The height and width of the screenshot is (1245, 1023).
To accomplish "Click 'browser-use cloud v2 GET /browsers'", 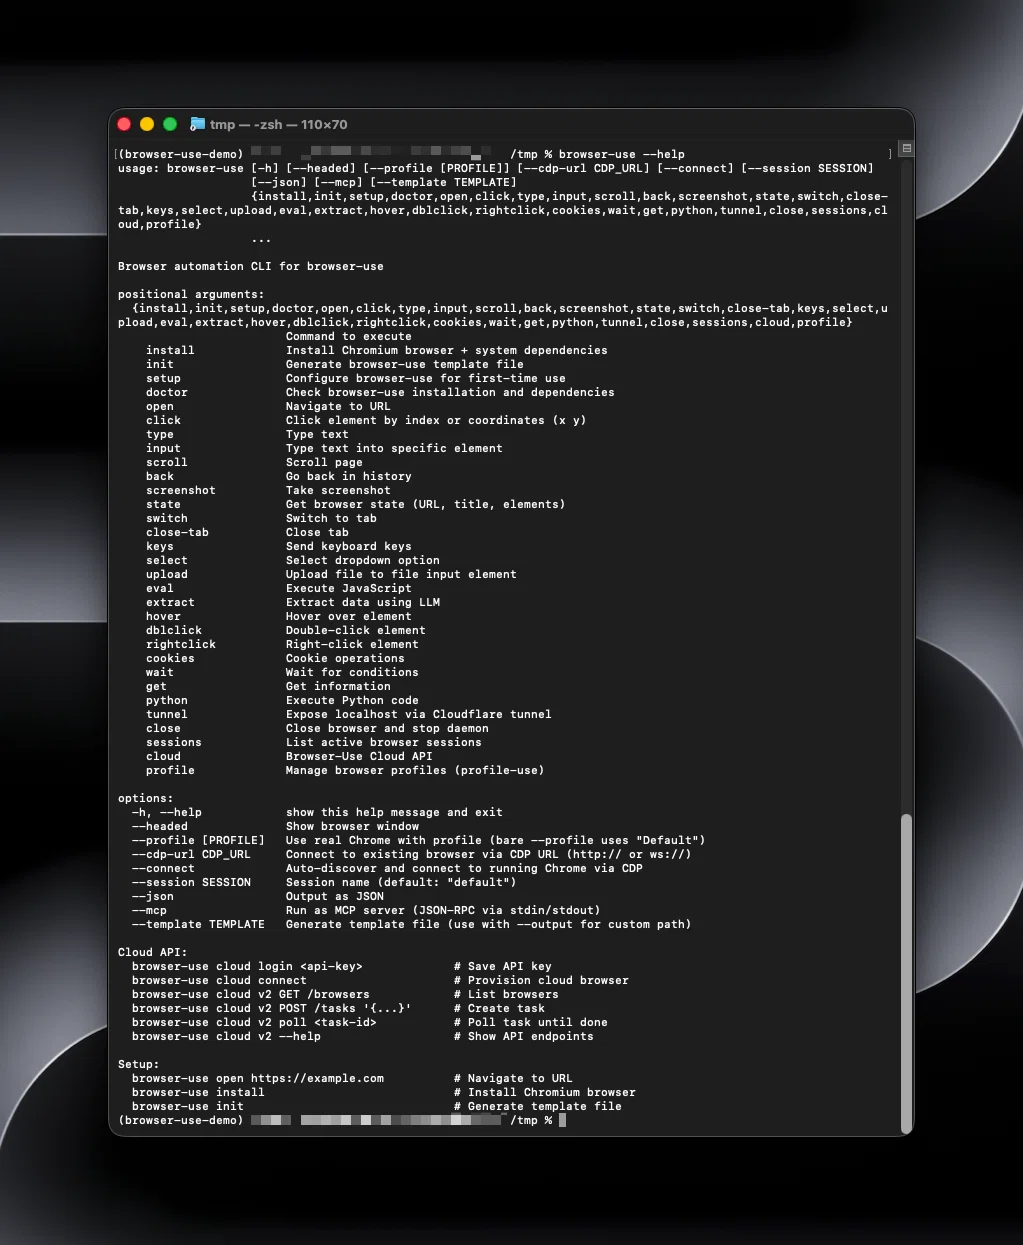I will [251, 994].
